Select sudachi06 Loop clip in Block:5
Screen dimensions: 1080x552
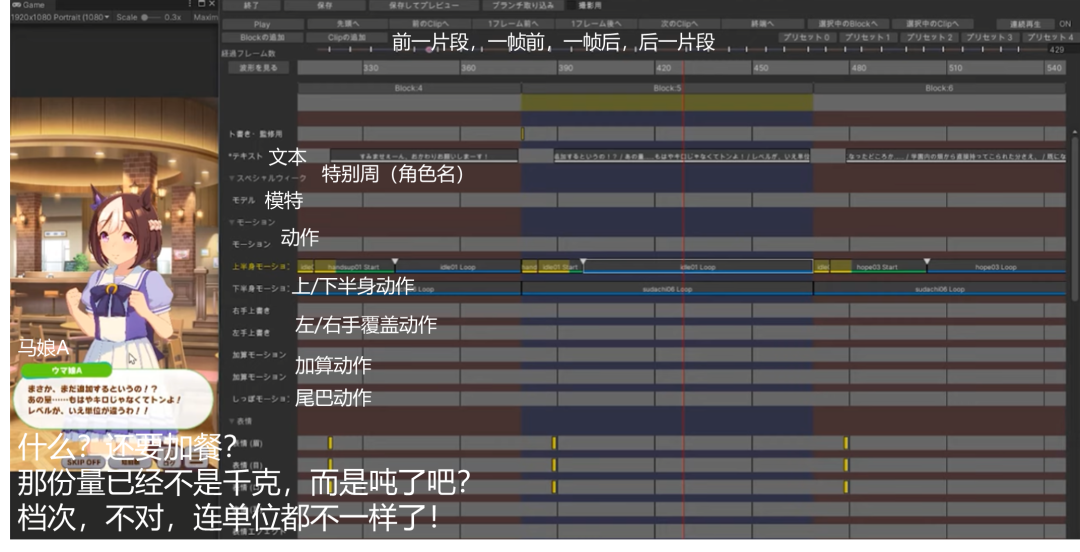pos(667,289)
